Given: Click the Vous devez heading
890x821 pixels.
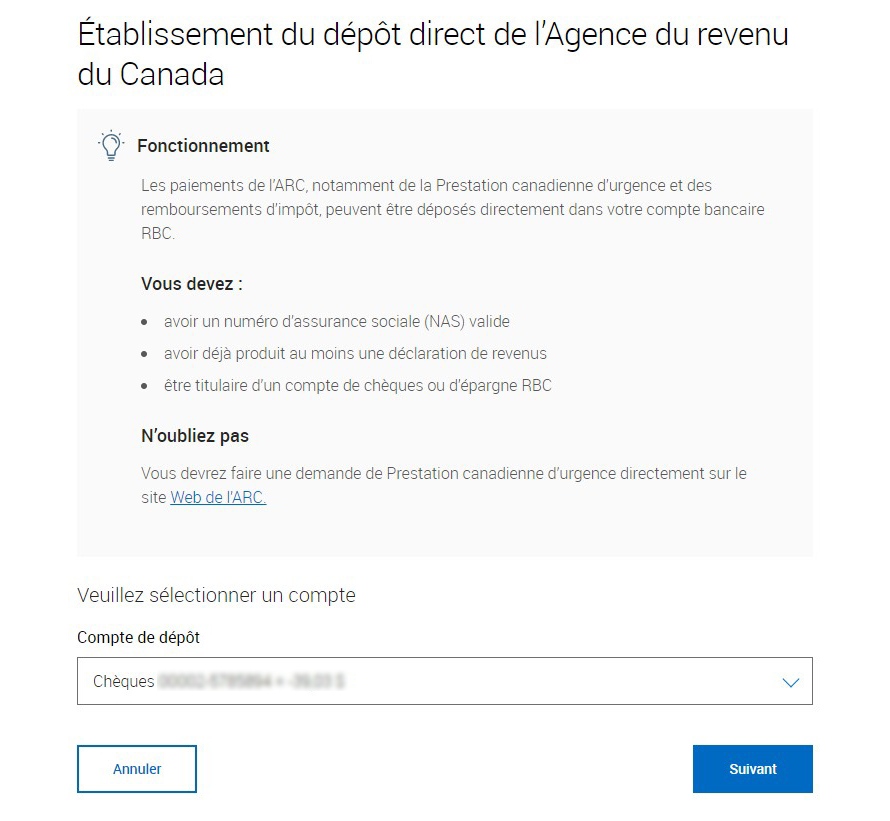Looking at the screenshot, I should pyautogui.click(x=192, y=283).
